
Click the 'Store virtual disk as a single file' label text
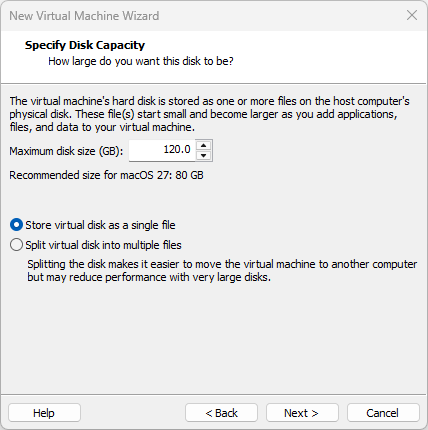tap(100, 225)
